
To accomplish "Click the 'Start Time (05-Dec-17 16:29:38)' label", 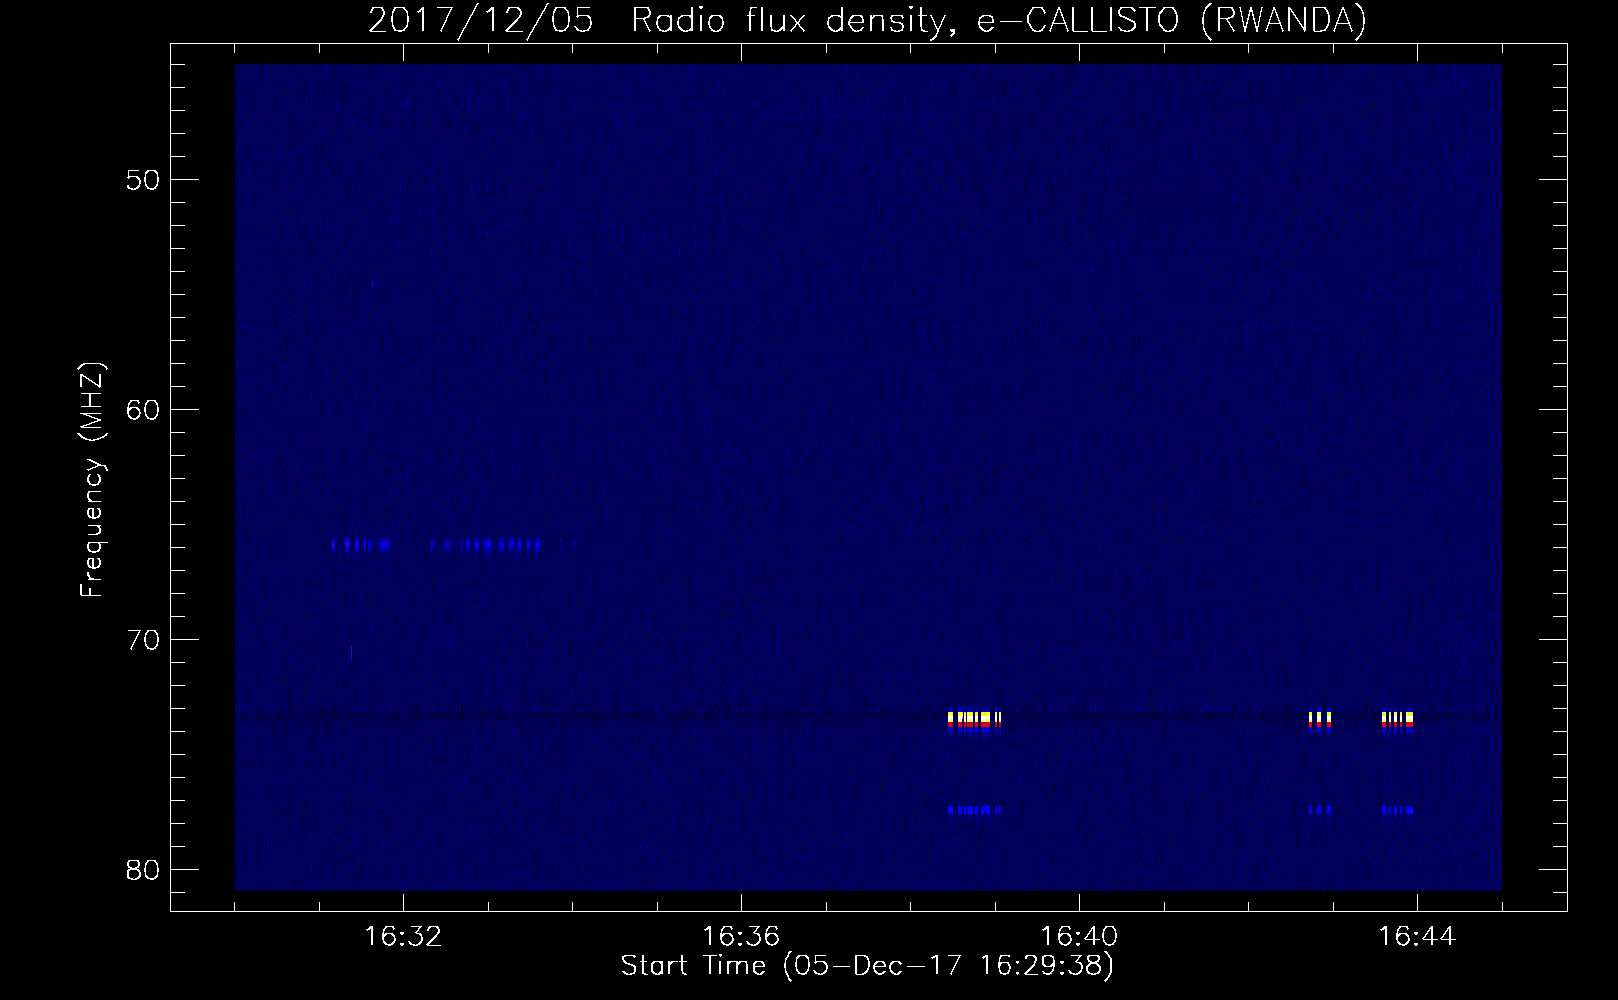I will click(x=867, y=966).
